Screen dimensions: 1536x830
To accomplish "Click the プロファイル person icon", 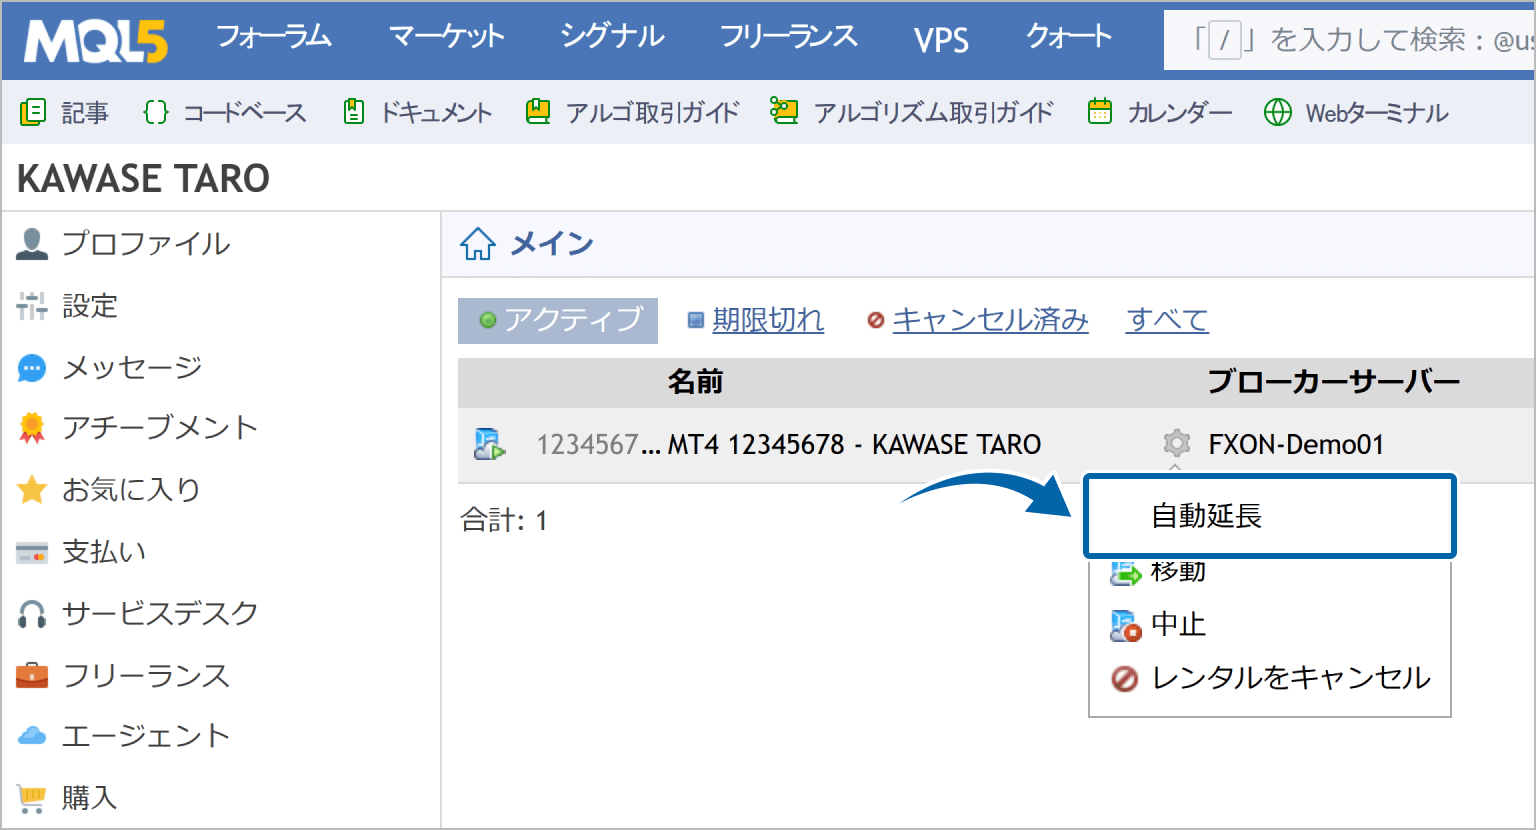I will 32,244.
